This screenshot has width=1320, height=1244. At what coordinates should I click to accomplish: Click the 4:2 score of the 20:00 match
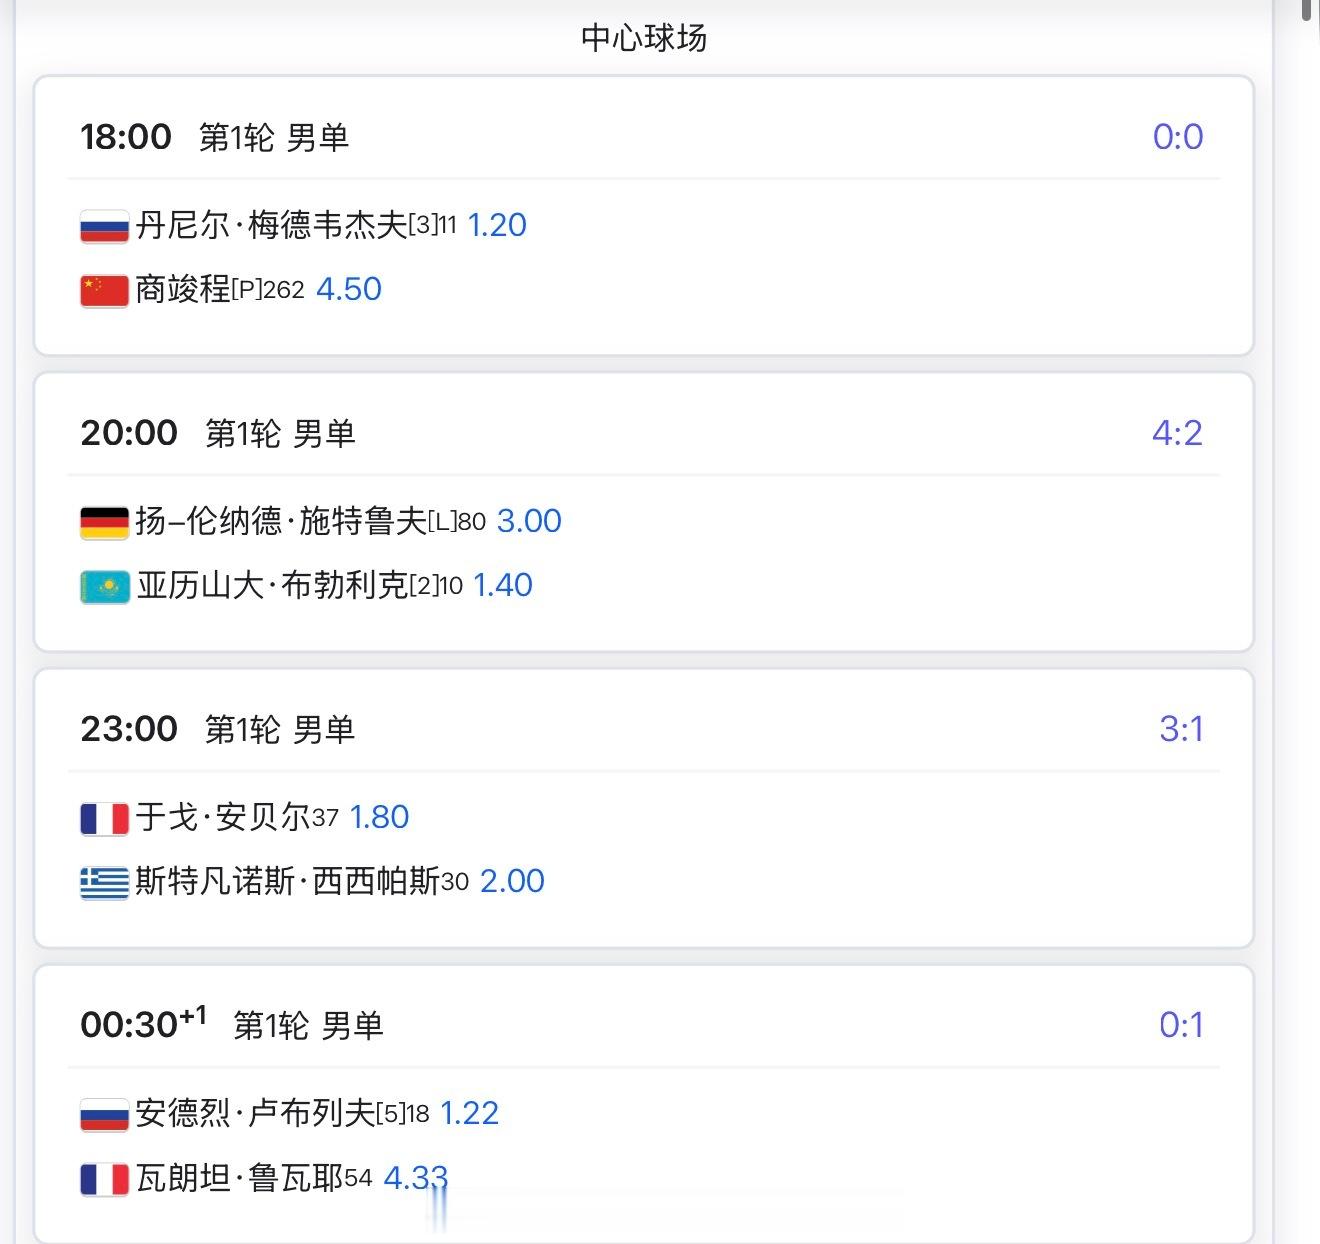click(1178, 433)
